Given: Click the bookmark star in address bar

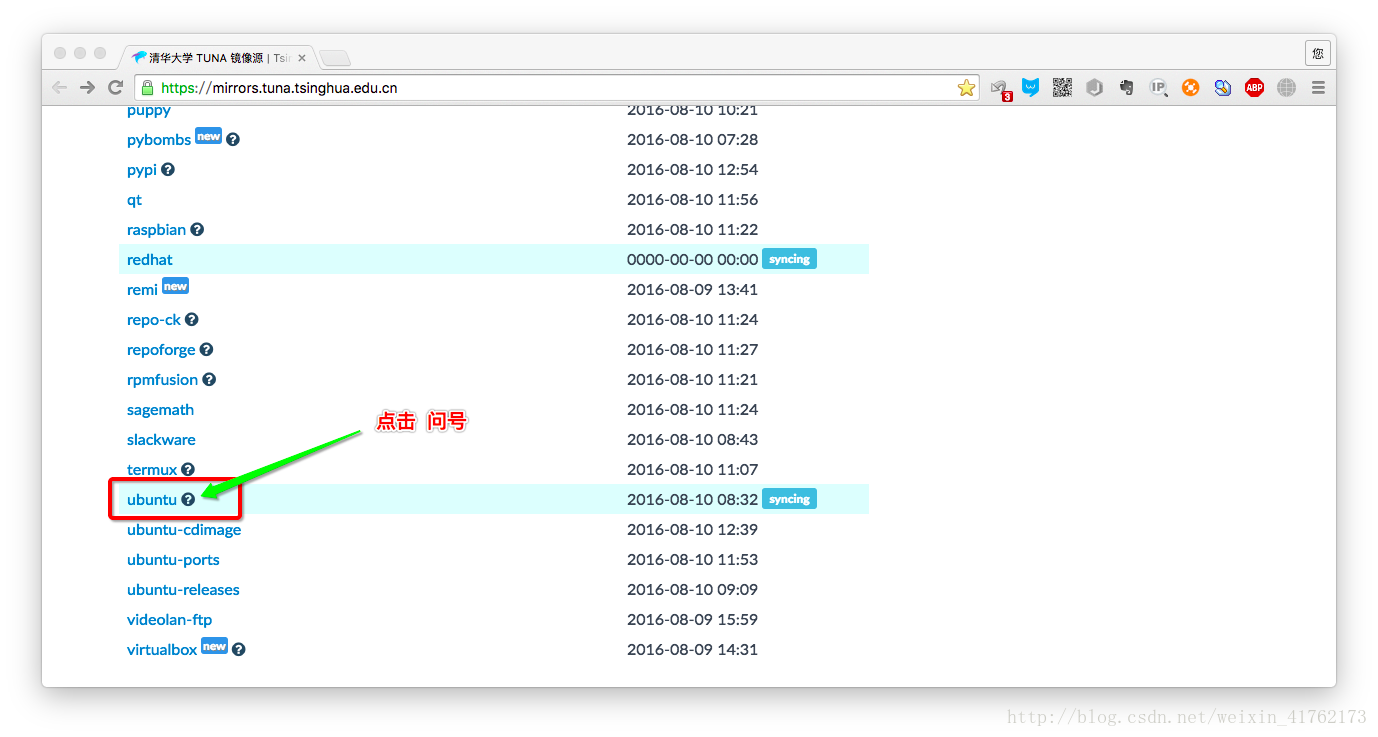Looking at the screenshot, I should pos(966,88).
